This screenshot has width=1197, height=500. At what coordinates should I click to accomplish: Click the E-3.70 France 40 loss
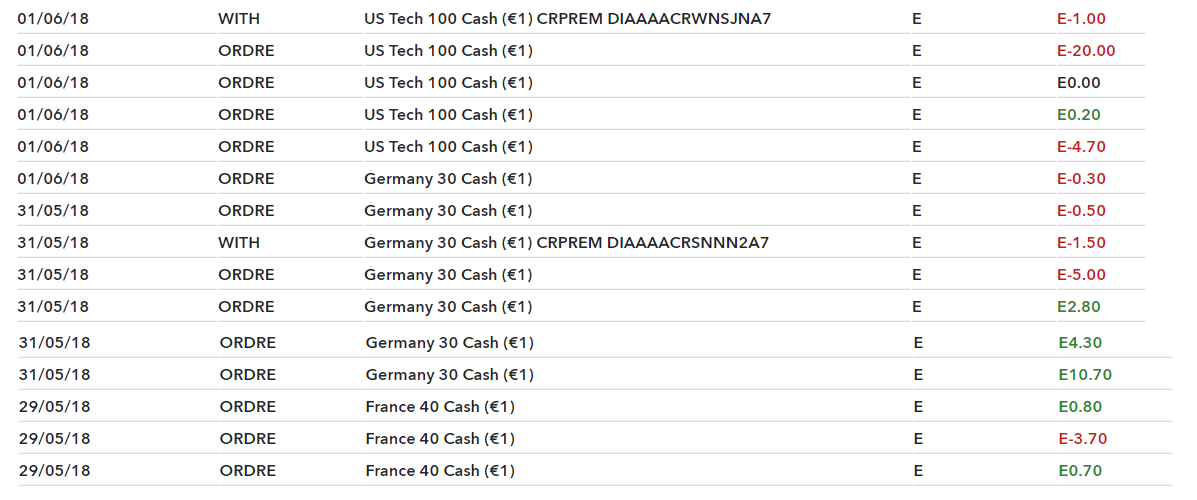(1082, 439)
